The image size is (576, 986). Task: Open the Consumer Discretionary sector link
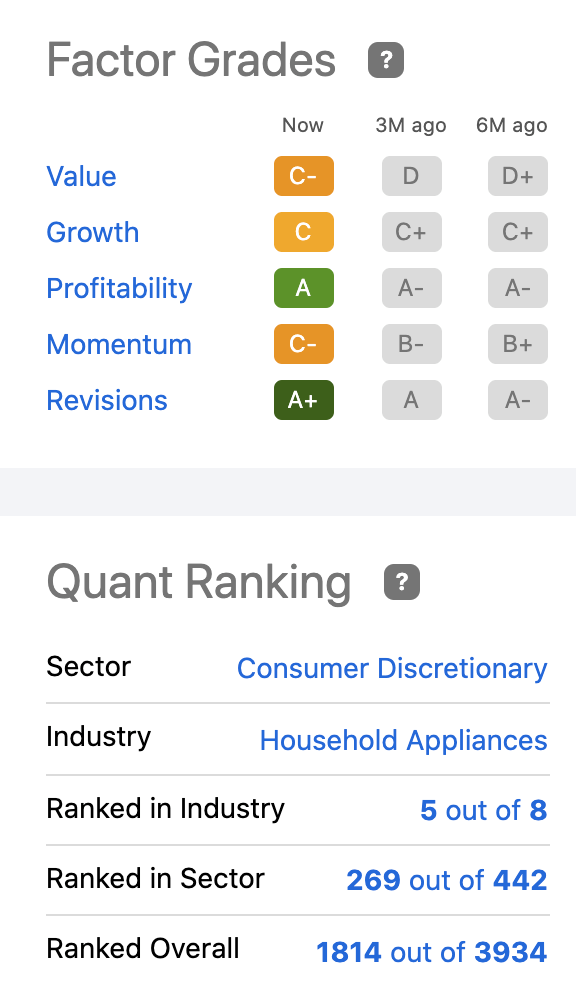[392, 668]
